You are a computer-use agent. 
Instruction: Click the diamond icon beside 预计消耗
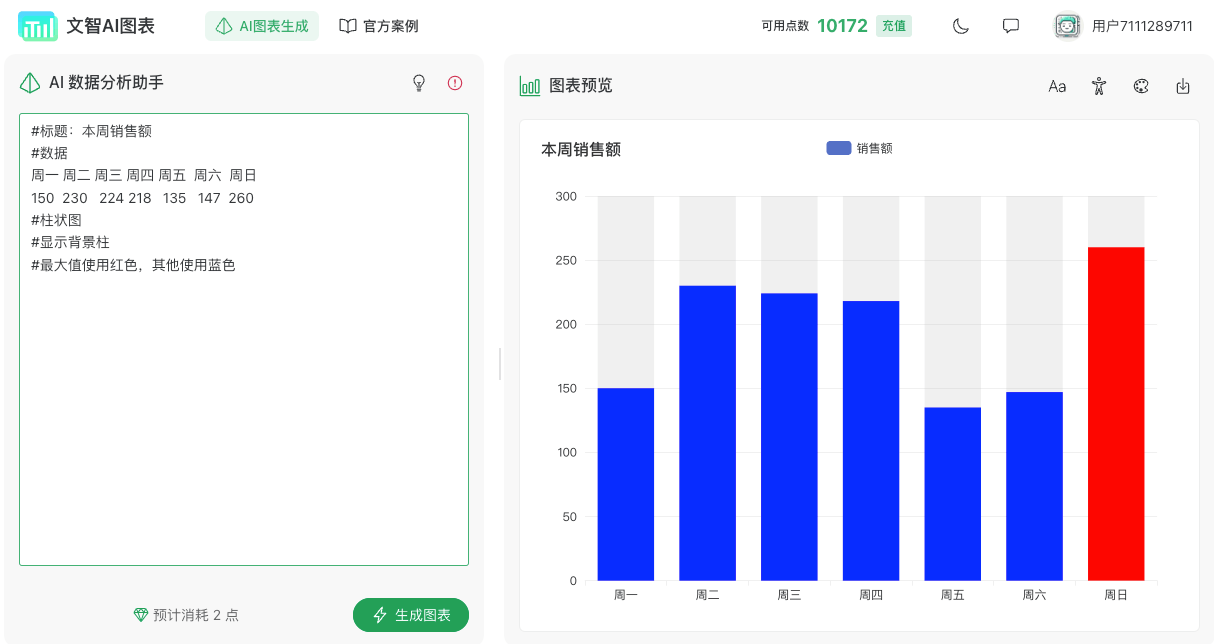(x=141, y=615)
